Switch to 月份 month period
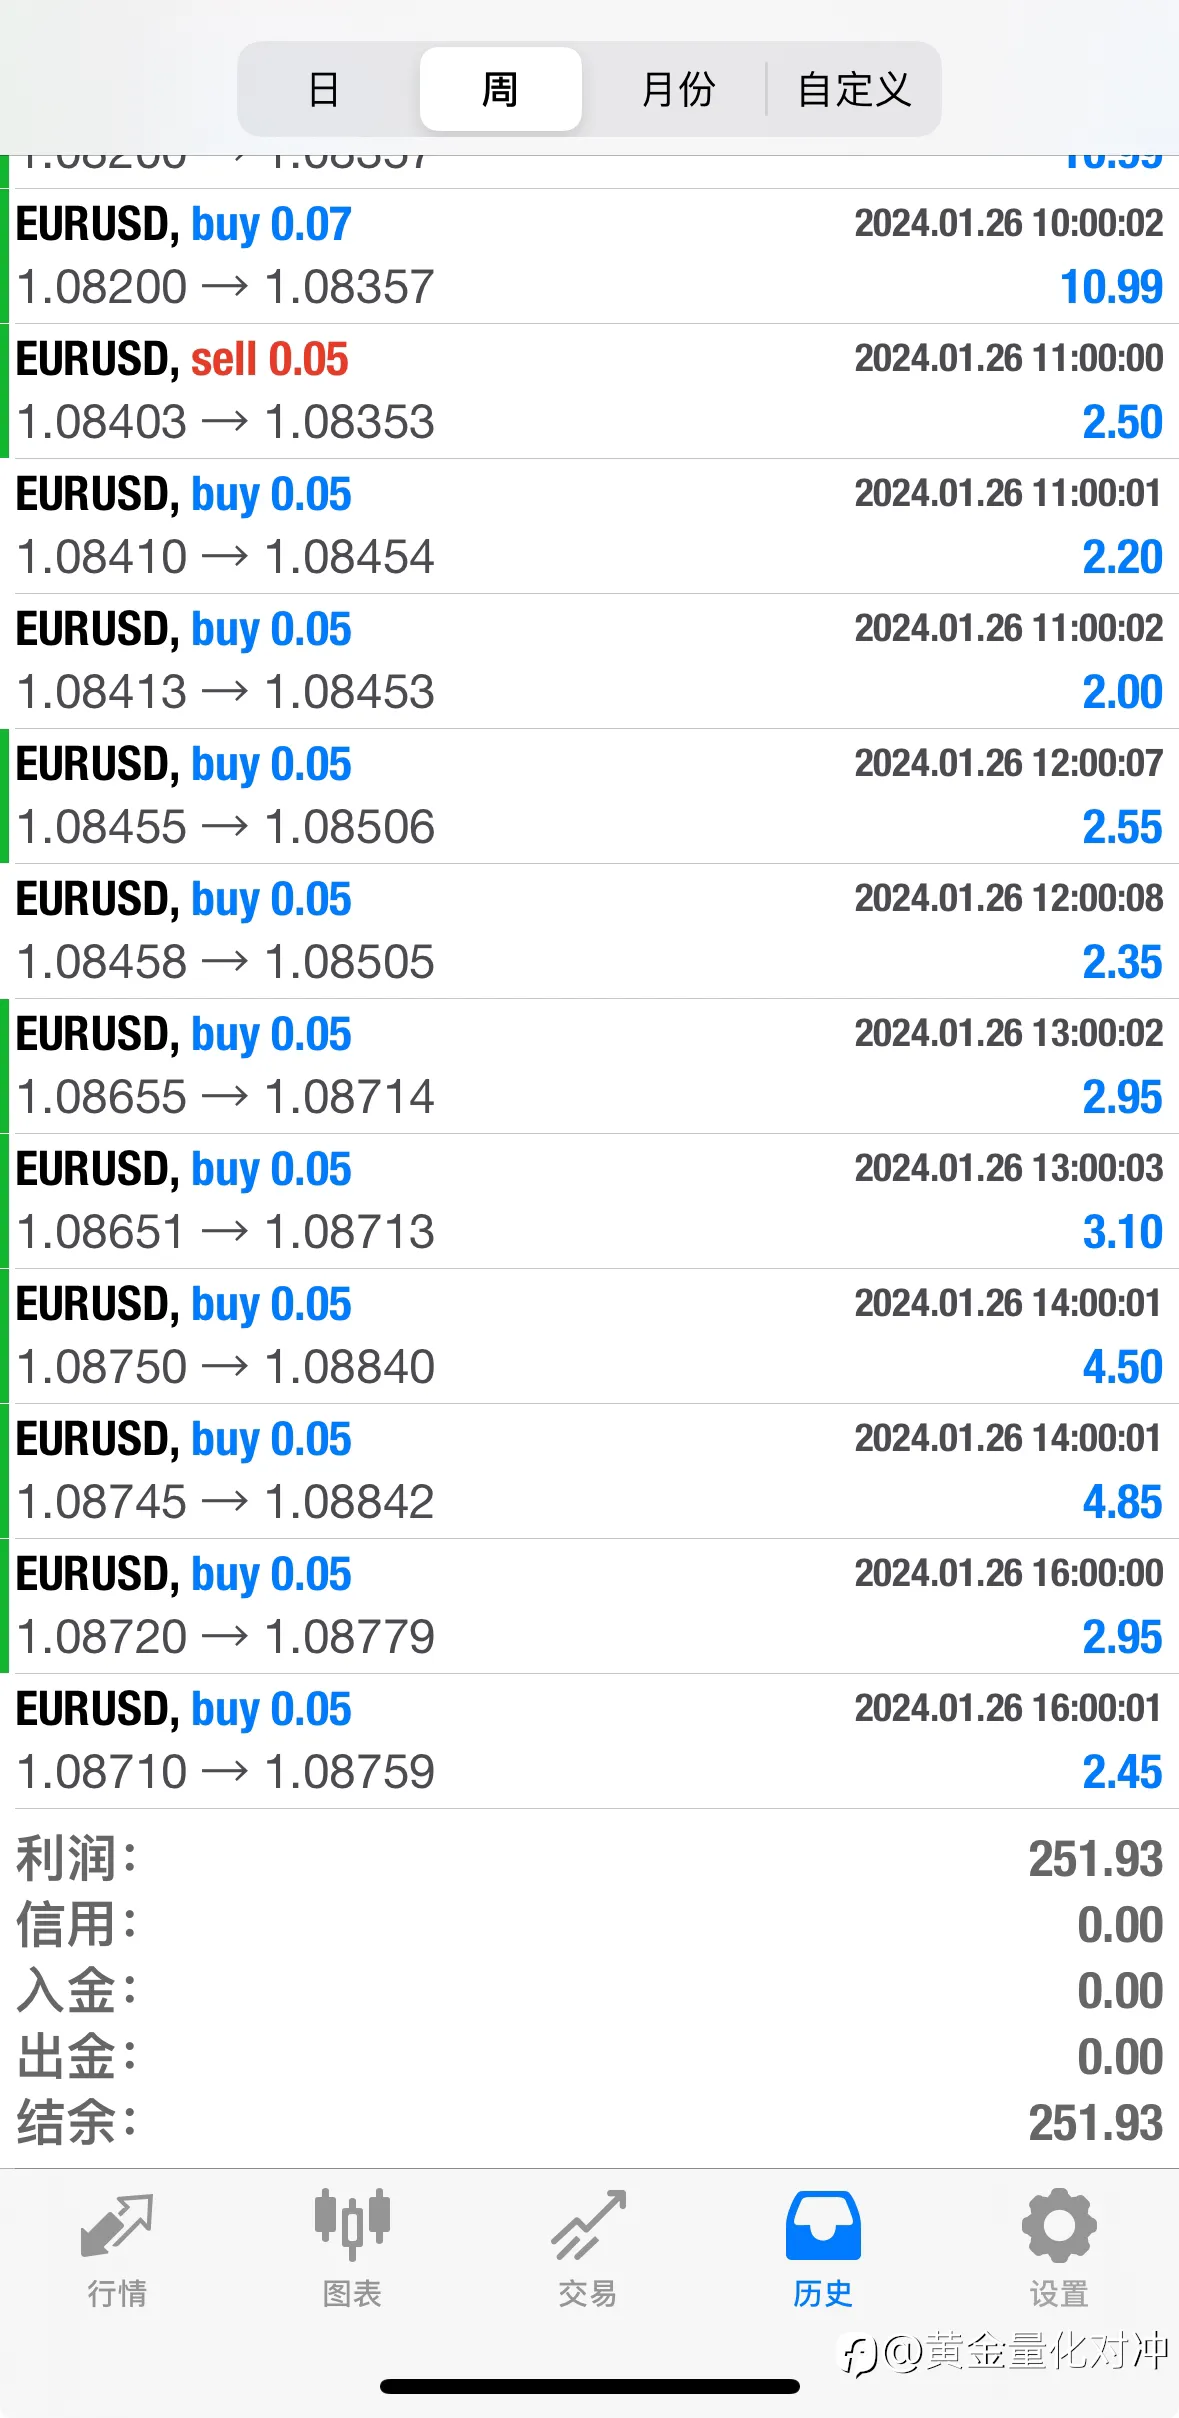 [677, 89]
